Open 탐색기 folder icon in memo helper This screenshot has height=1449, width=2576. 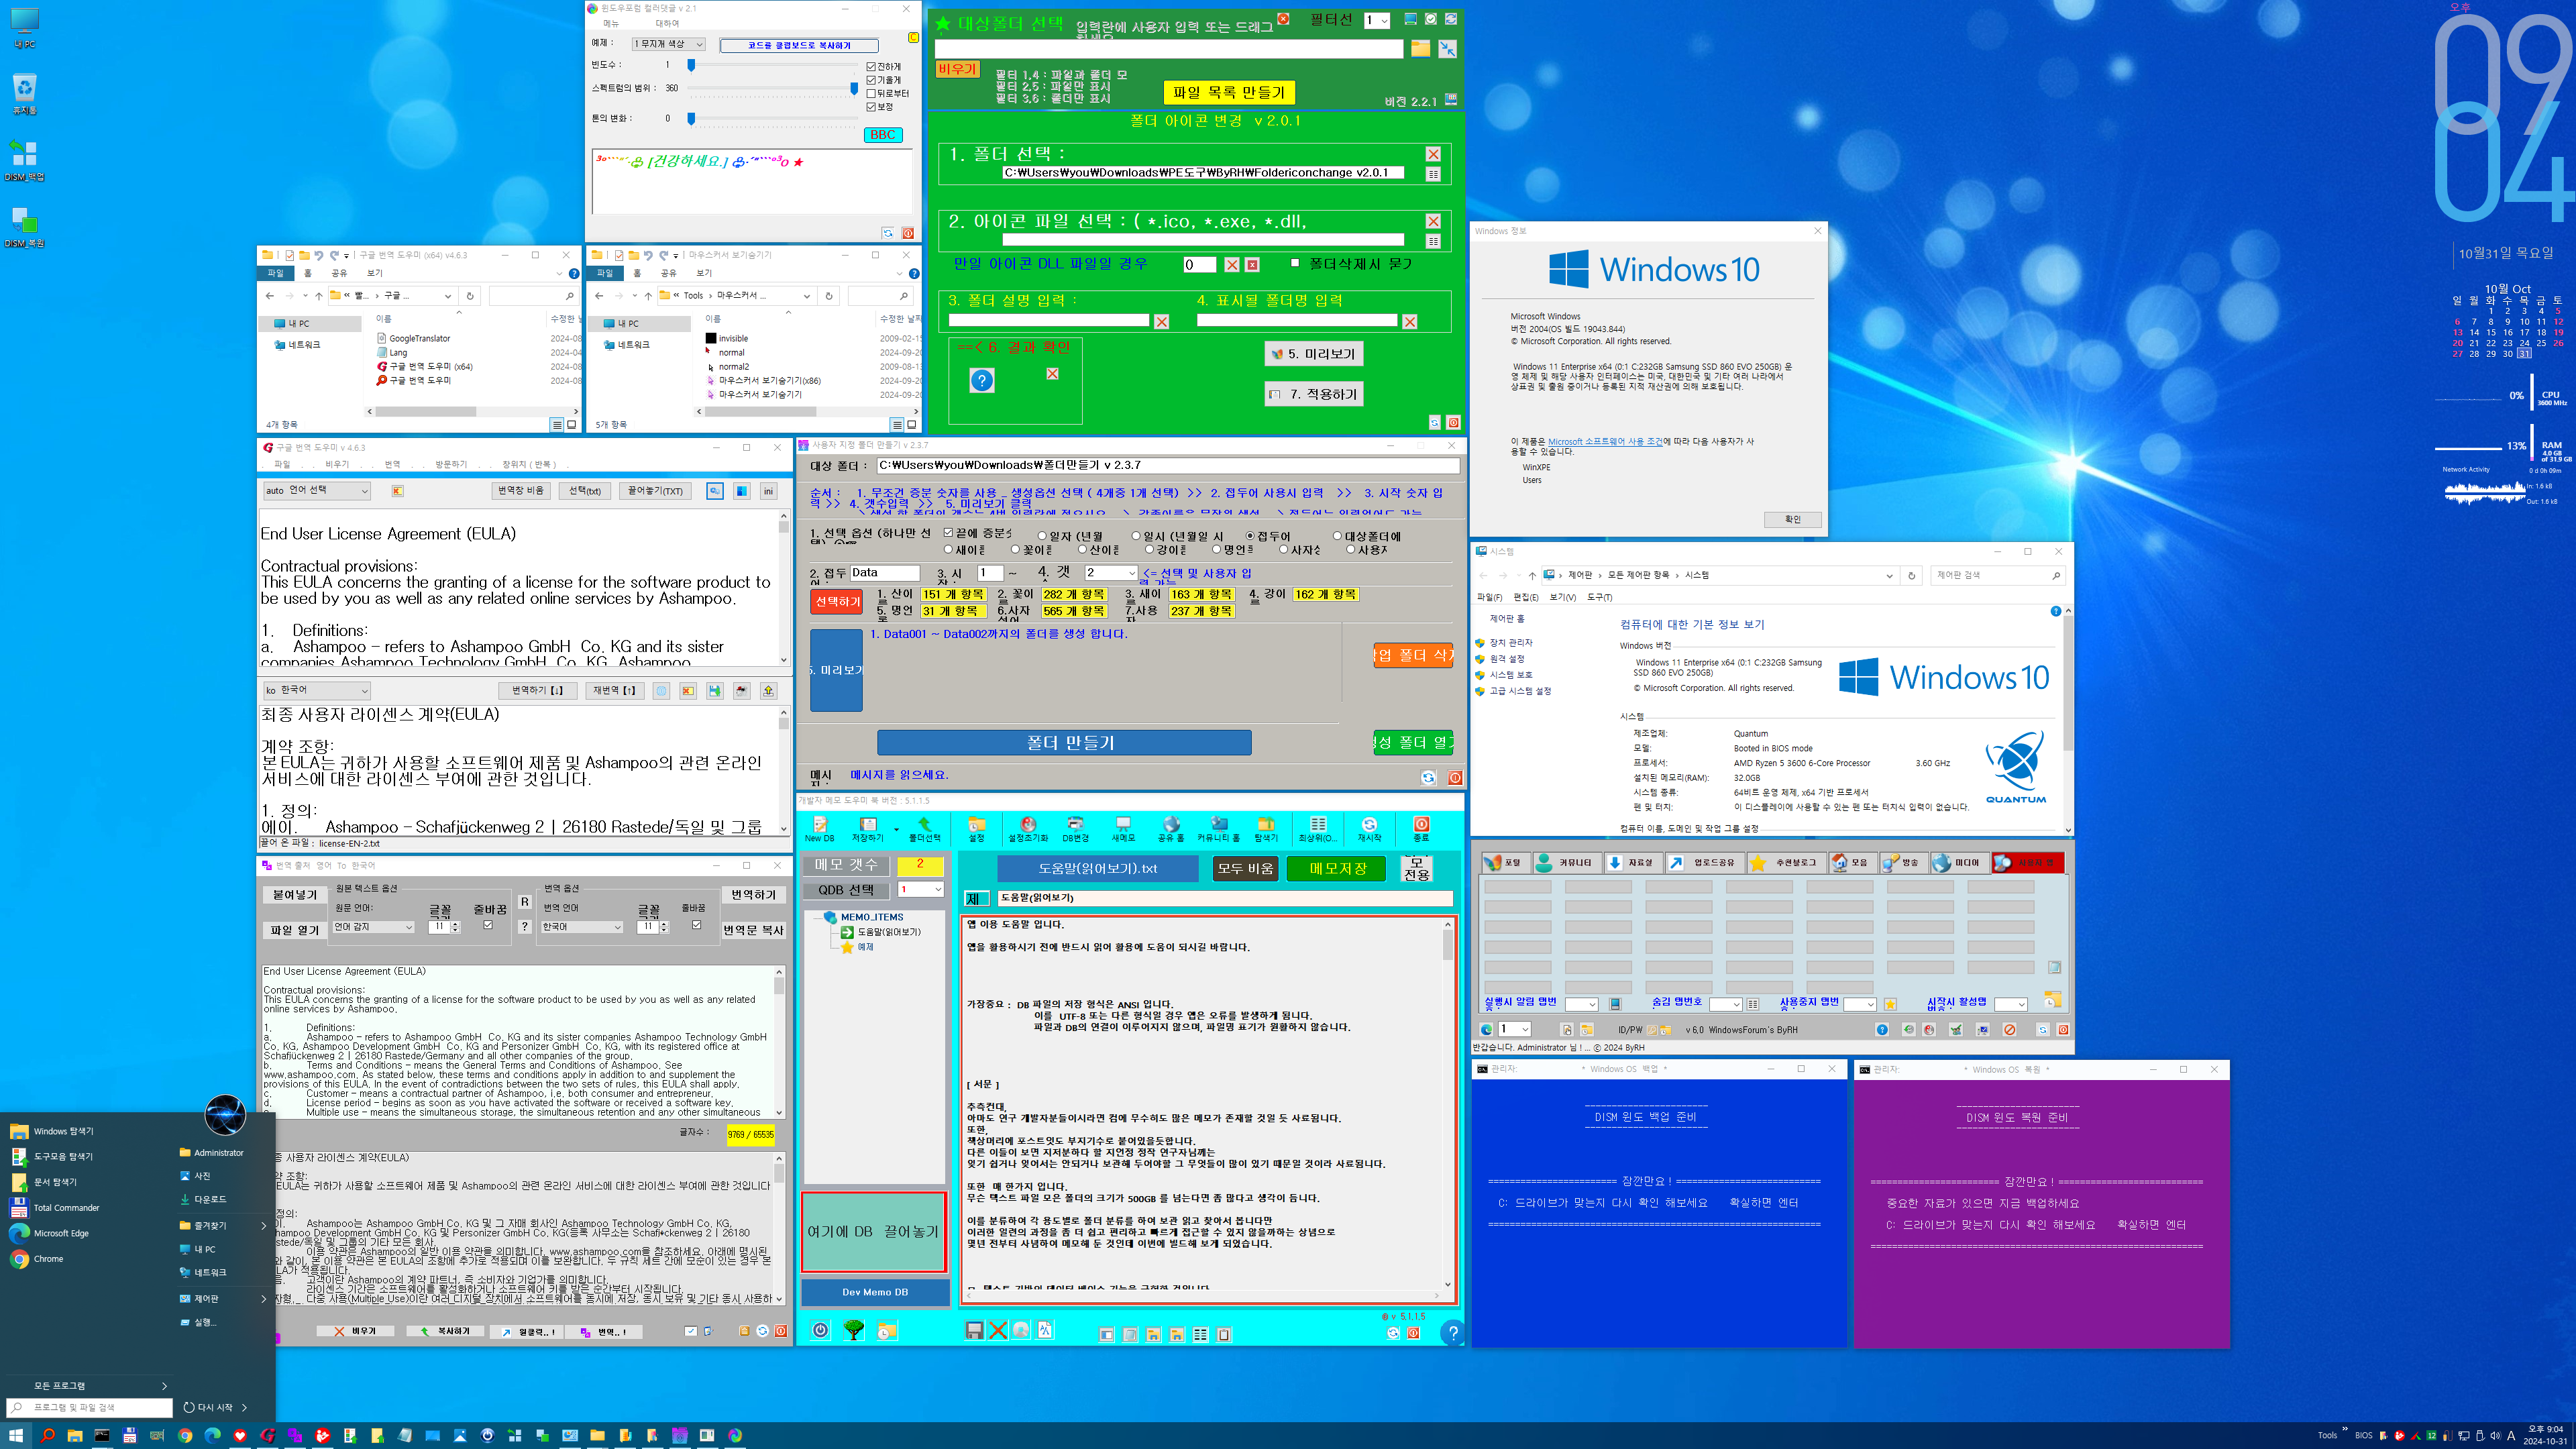[x=1266, y=828]
